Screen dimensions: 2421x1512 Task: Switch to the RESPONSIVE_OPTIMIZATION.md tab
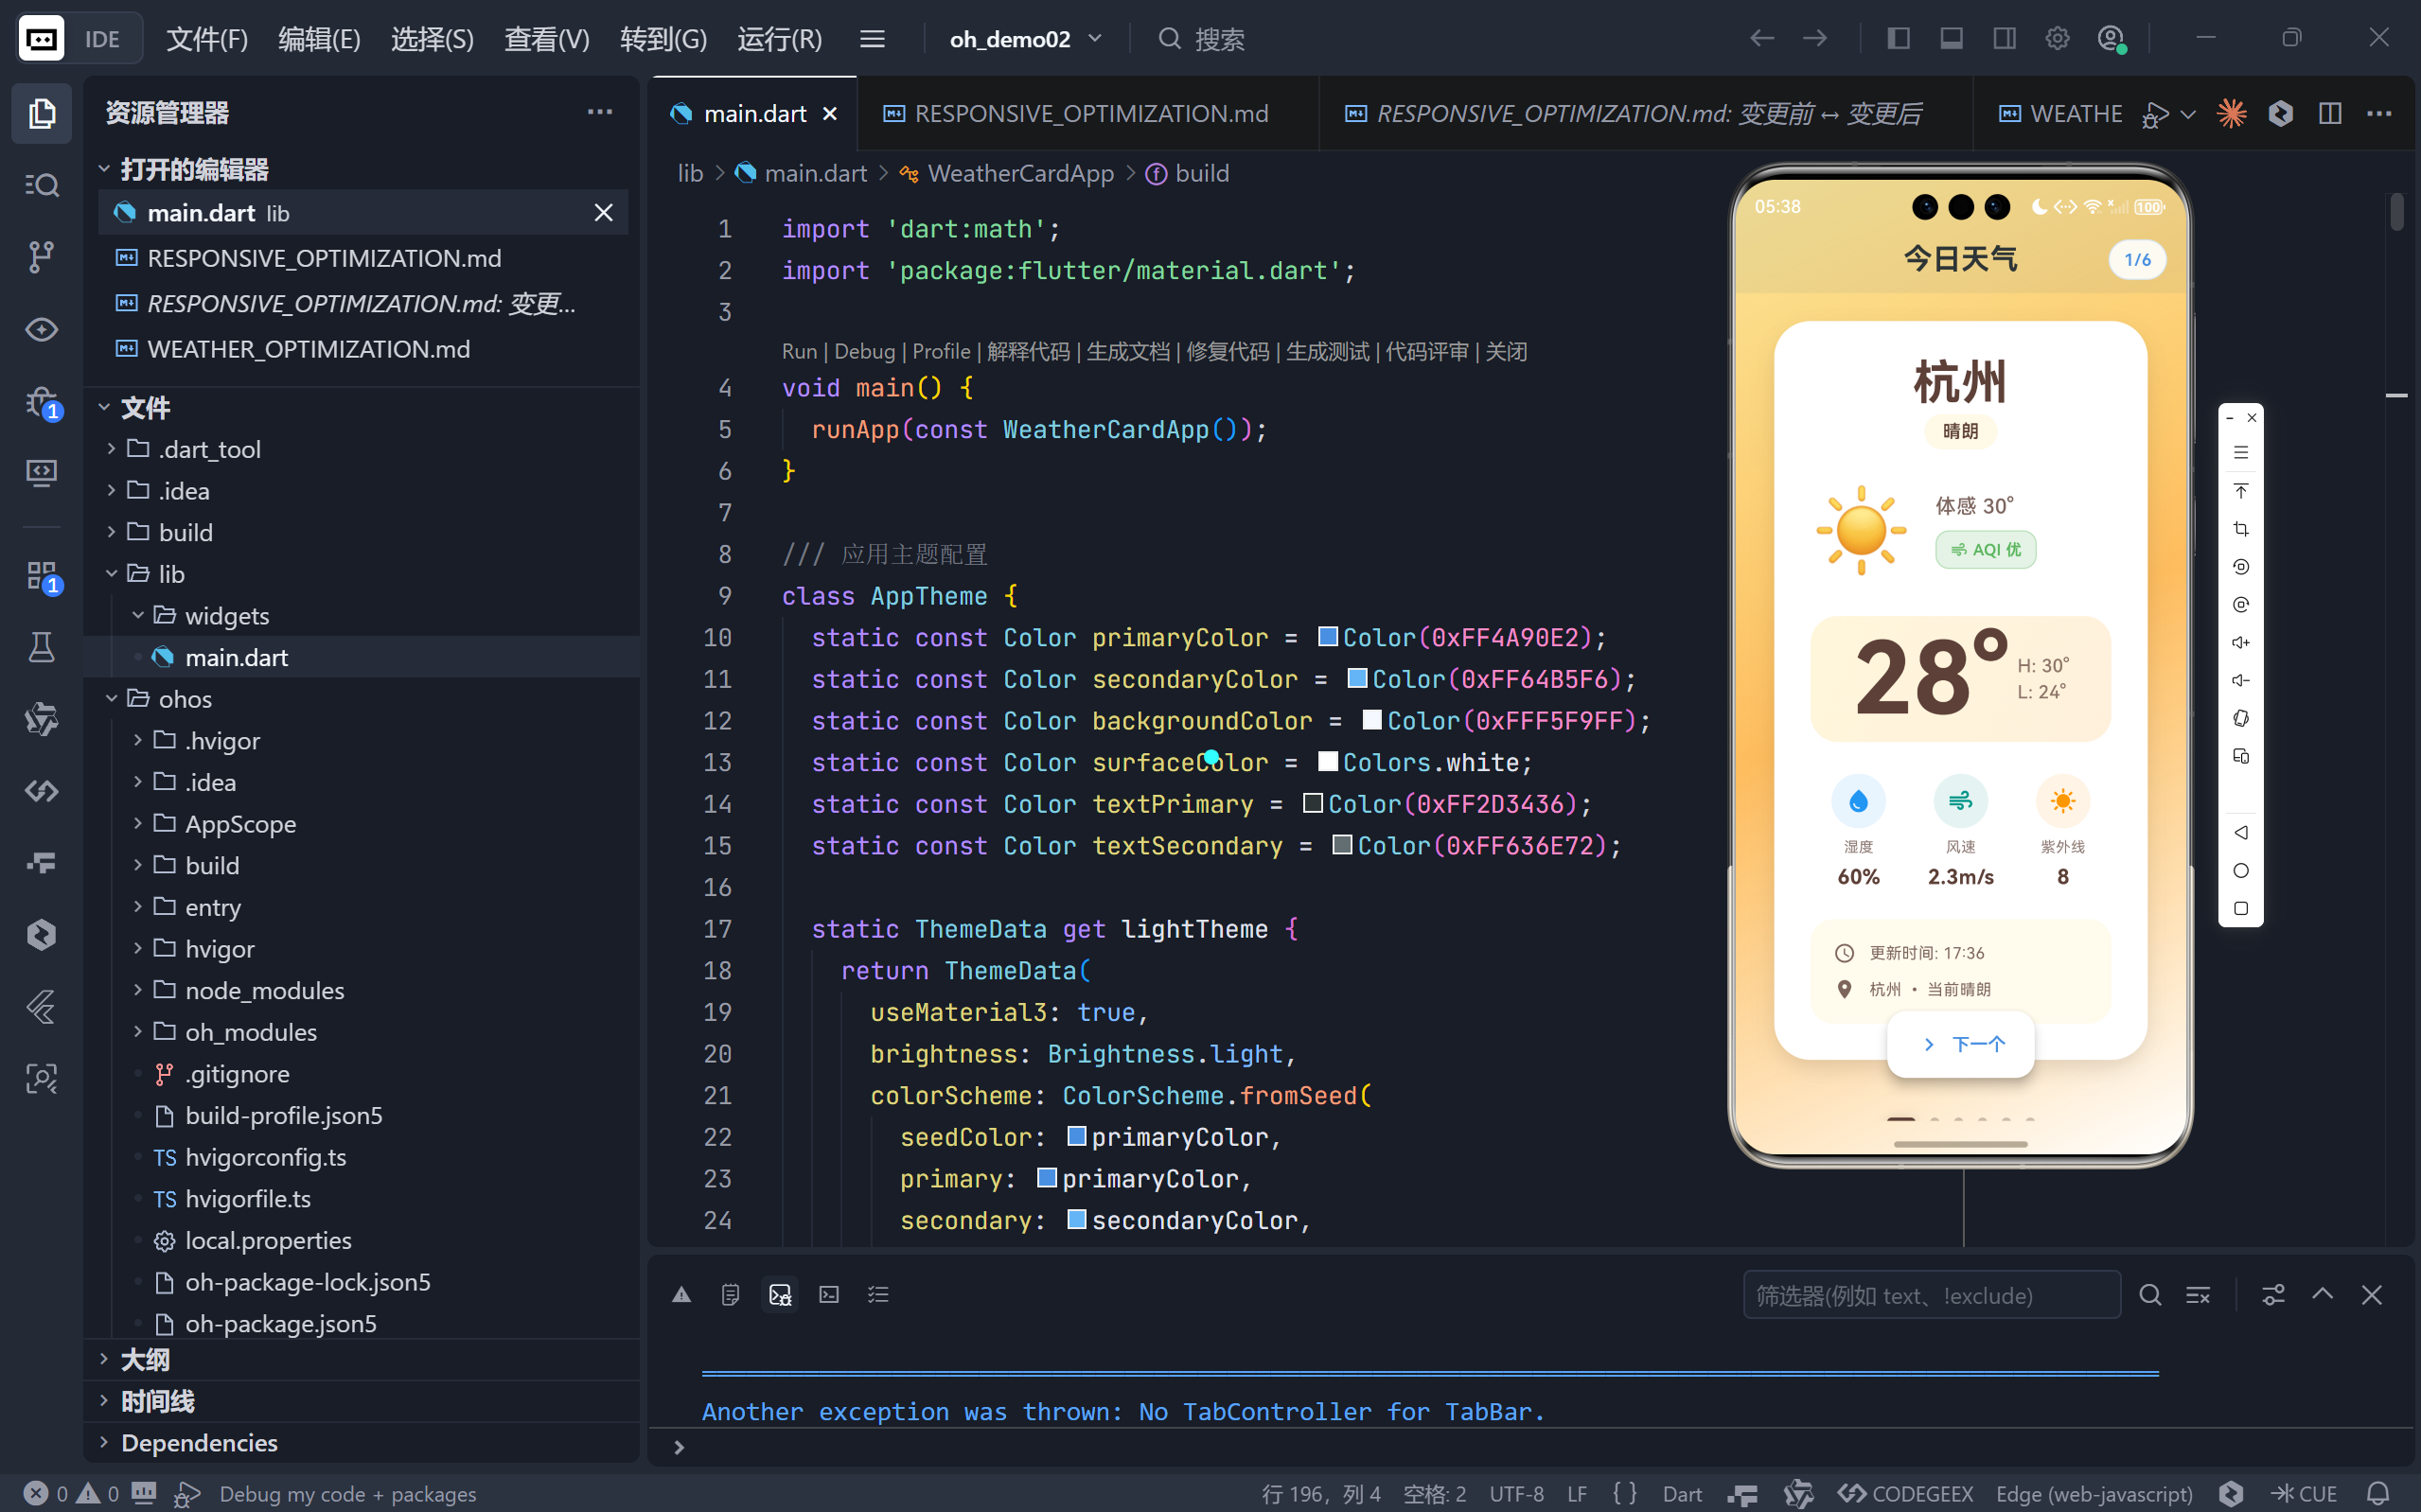[x=1090, y=113]
